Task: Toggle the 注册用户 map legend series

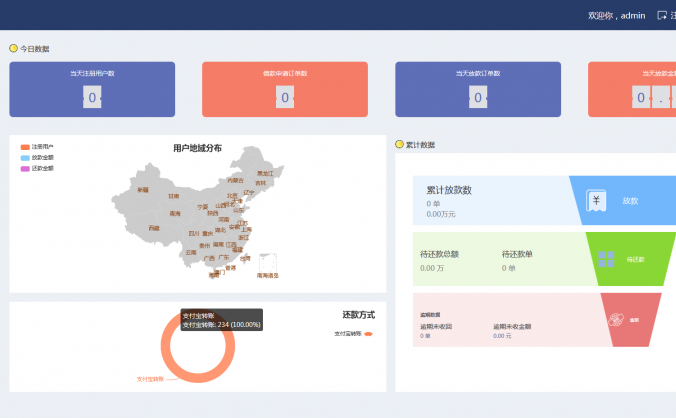Action: pos(37,147)
